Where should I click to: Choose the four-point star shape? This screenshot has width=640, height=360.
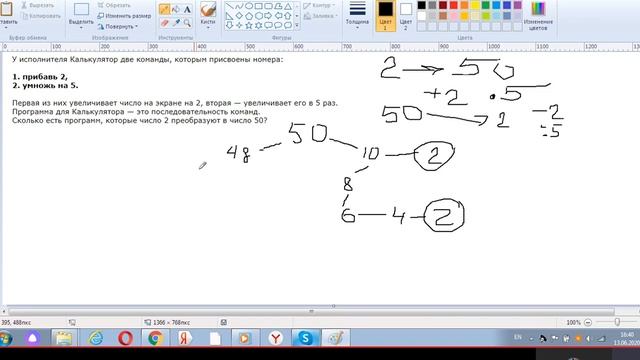coord(239,25)
